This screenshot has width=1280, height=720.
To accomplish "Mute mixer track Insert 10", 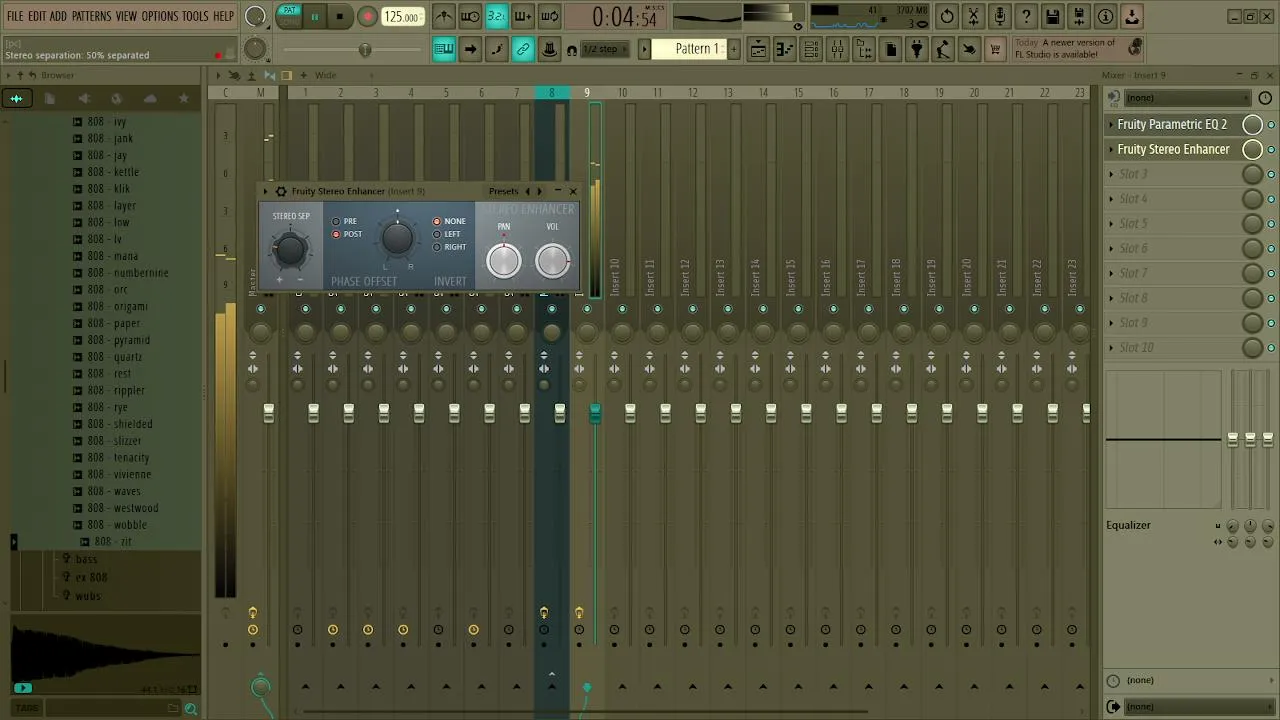I will (x=622, y=309).
